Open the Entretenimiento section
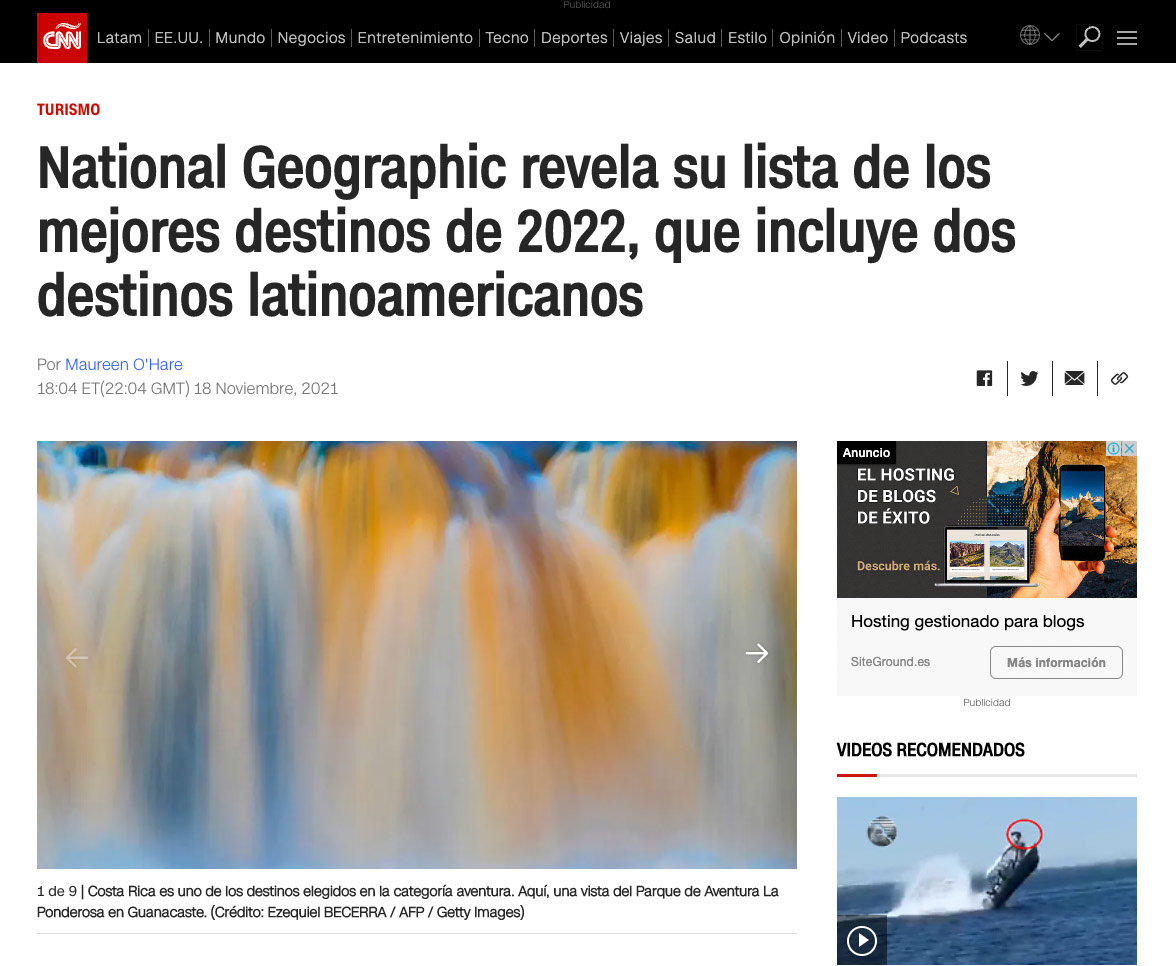1176x966 pixels. 415,38
